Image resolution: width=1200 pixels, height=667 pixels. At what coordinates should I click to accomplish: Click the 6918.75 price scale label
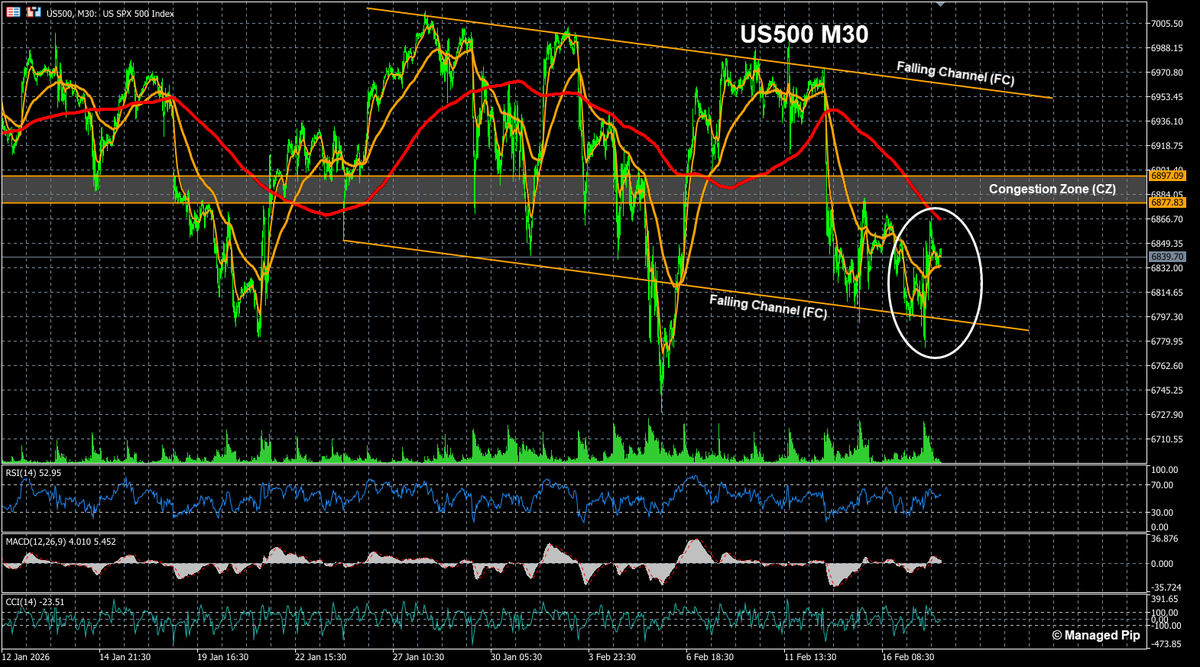pos(1167,146)
